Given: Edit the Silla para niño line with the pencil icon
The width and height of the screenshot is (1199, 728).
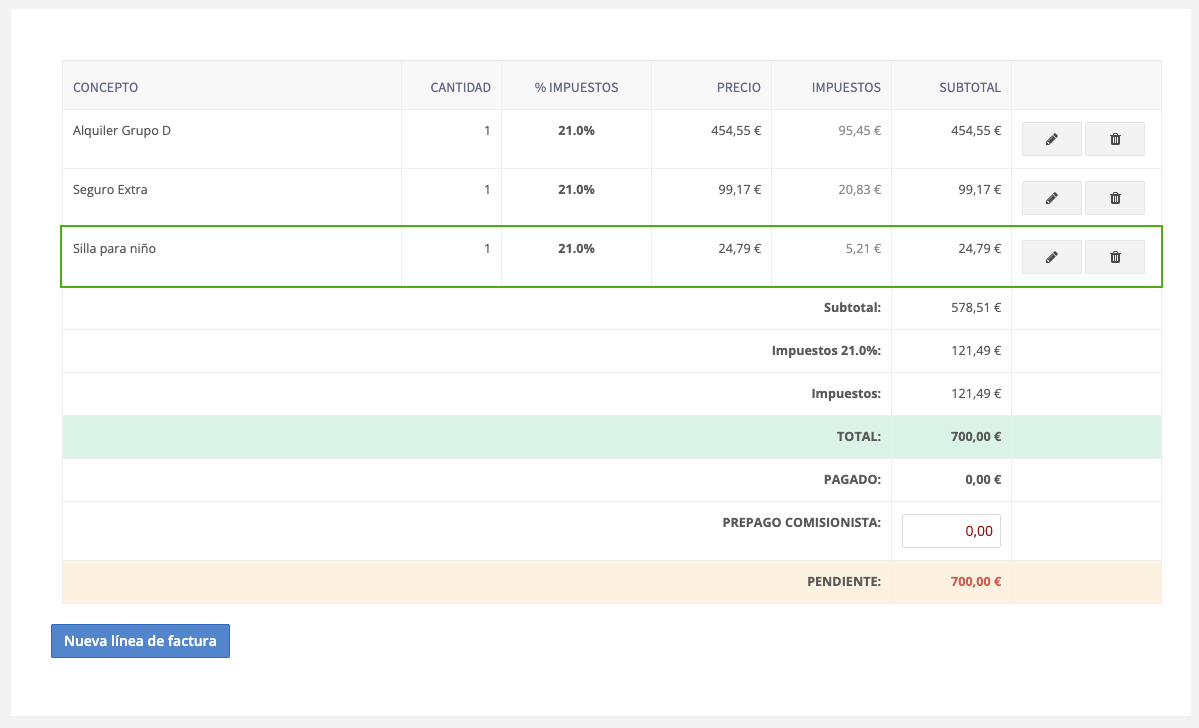Looking at the screenshot, I should [x=1051, y=257].
